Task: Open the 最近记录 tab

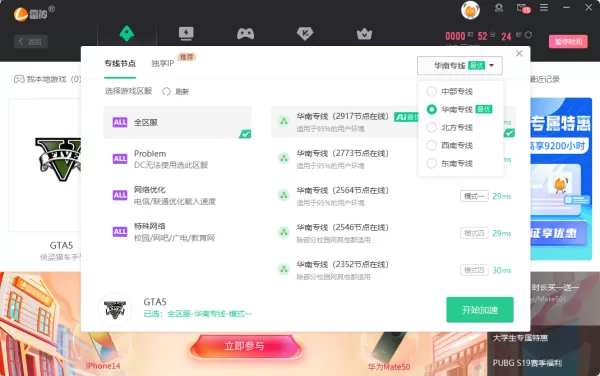Action: pos(545,79)
